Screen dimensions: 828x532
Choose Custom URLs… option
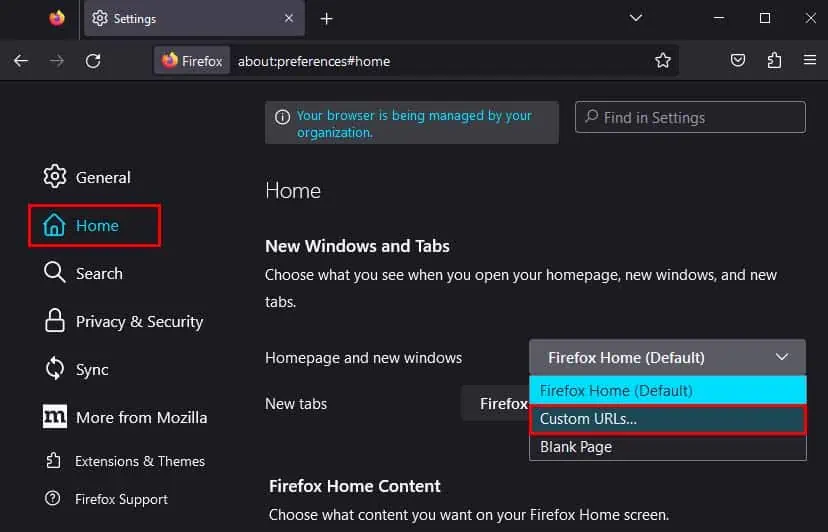click(x=667, y=419)
